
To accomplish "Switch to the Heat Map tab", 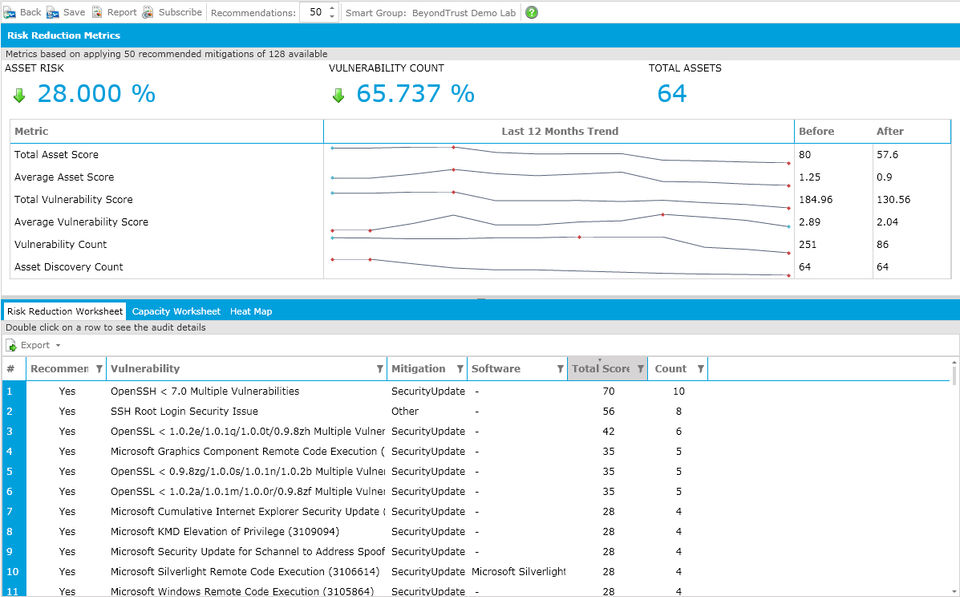I will coord(251,311).
